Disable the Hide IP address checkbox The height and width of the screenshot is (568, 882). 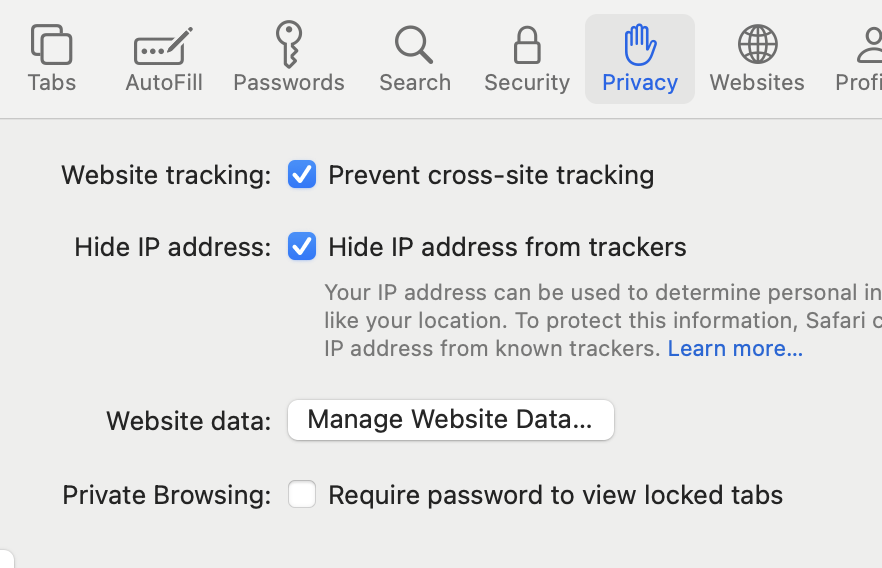click(x=302, y=246)
